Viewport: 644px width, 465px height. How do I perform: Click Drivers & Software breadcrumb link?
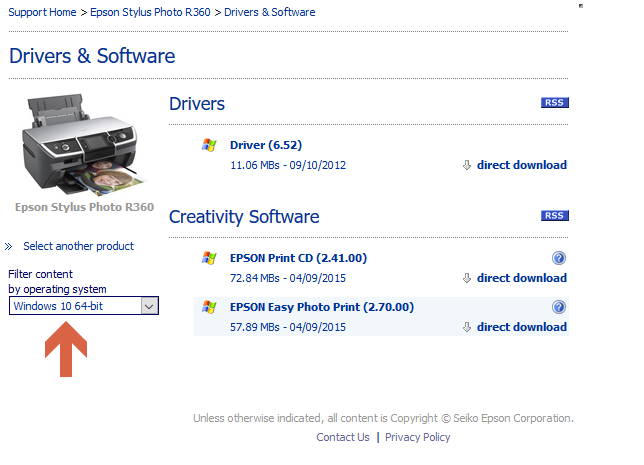point(270,12)
